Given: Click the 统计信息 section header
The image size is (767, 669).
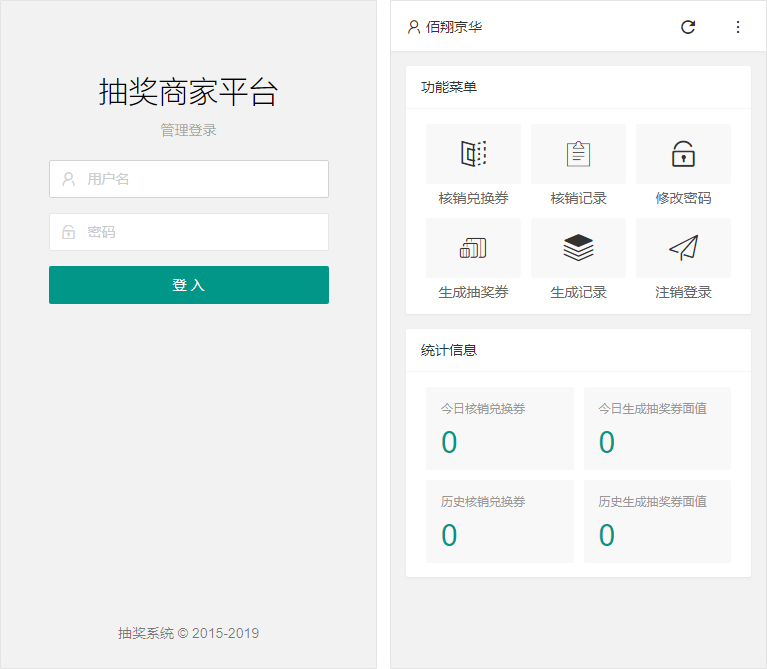Looking at the screenshot, I should click(449, 350).
